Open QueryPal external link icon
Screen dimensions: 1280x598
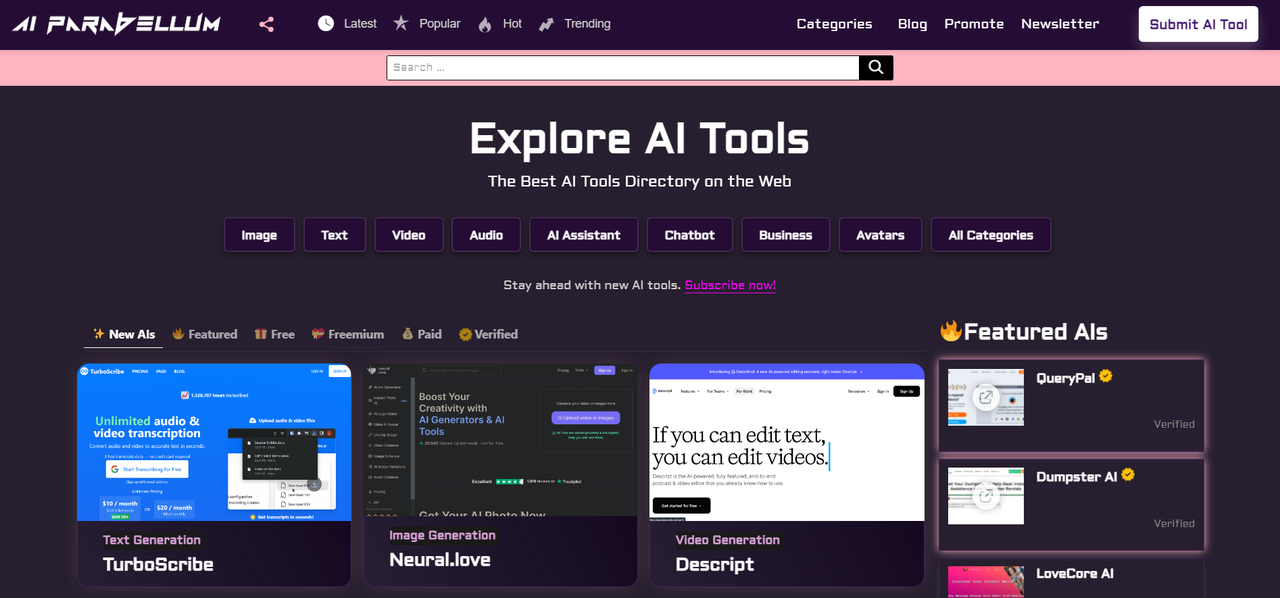986,397
